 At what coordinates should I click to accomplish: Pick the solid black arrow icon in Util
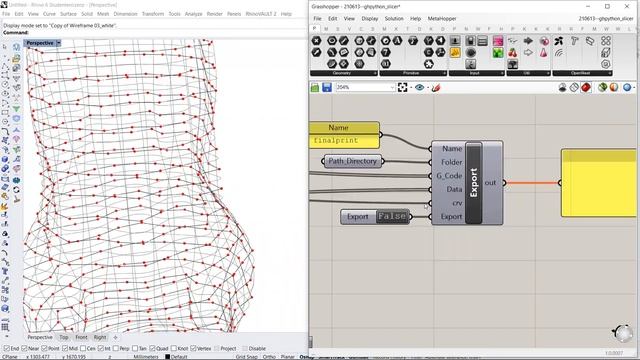528,41
